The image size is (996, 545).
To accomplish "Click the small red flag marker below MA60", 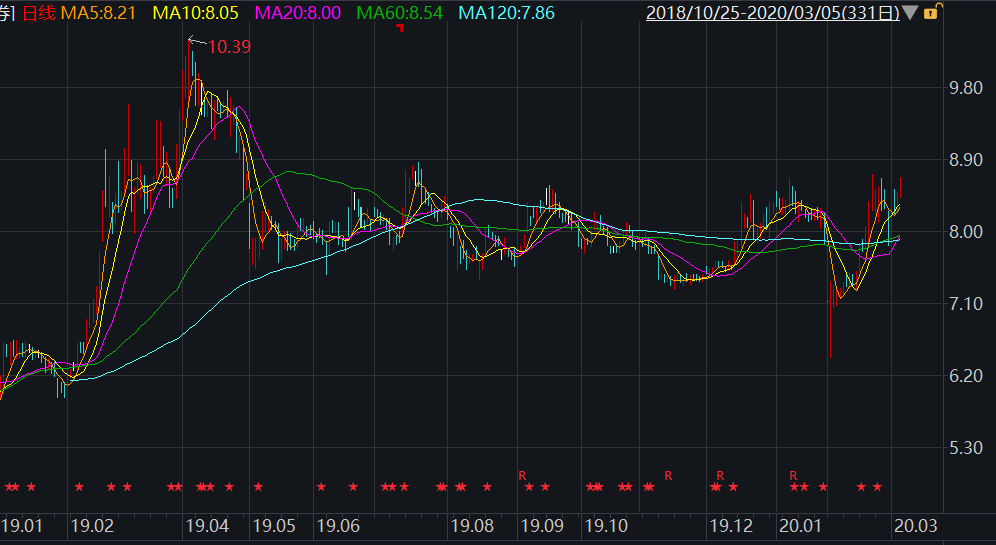I will point(400,28).
